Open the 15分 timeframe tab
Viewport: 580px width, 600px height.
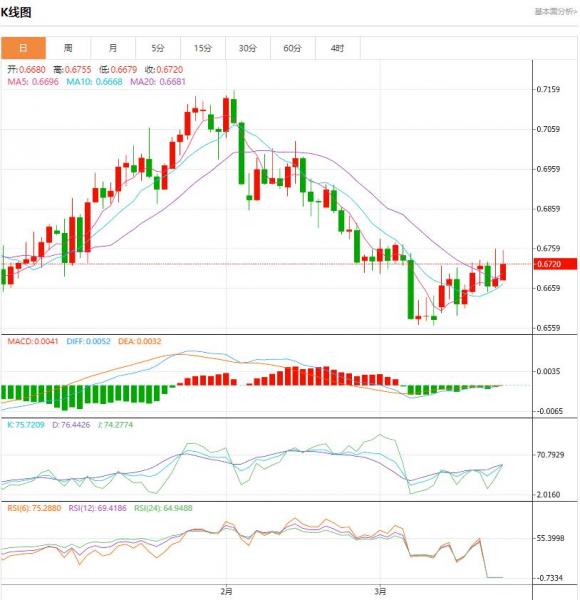(203, 48)
